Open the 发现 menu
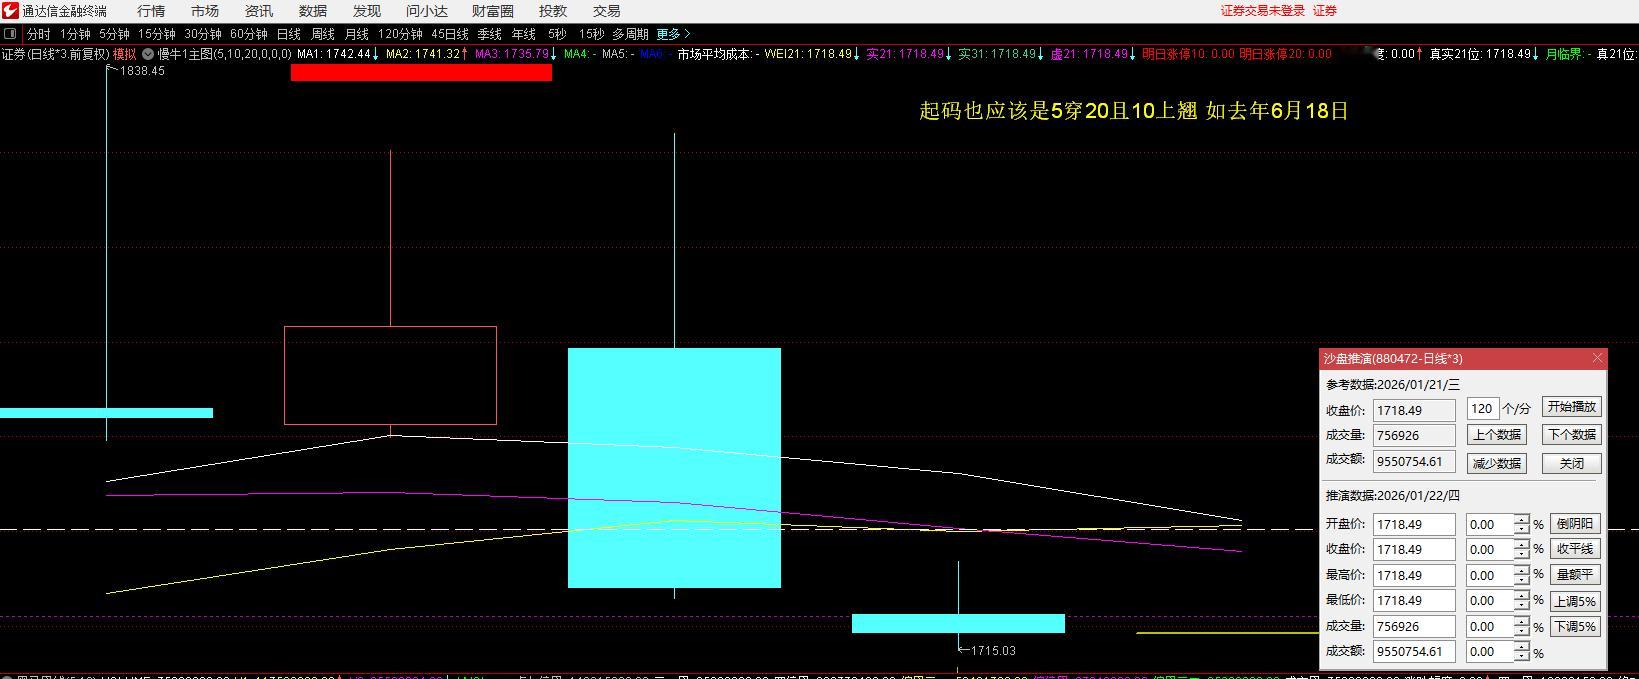1639x679 pixels. (x=367, y=11)
